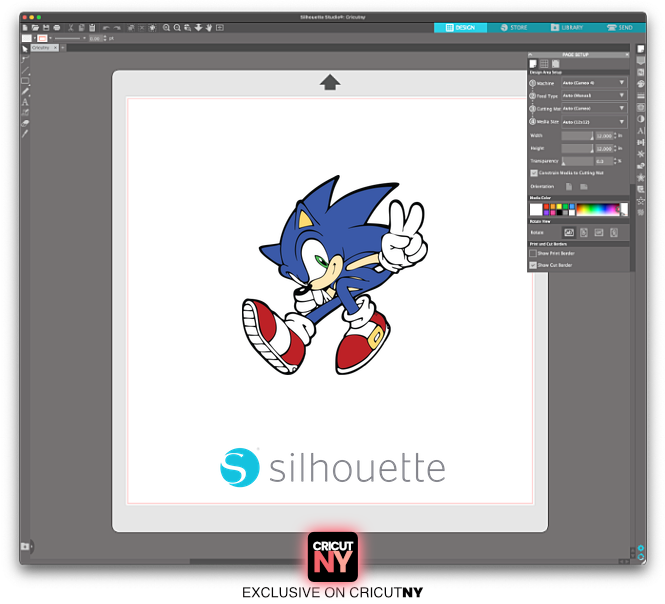The image size is (665, 604).
Task: Open the Media Size dropdown
Action: click(x=594, y=122)
